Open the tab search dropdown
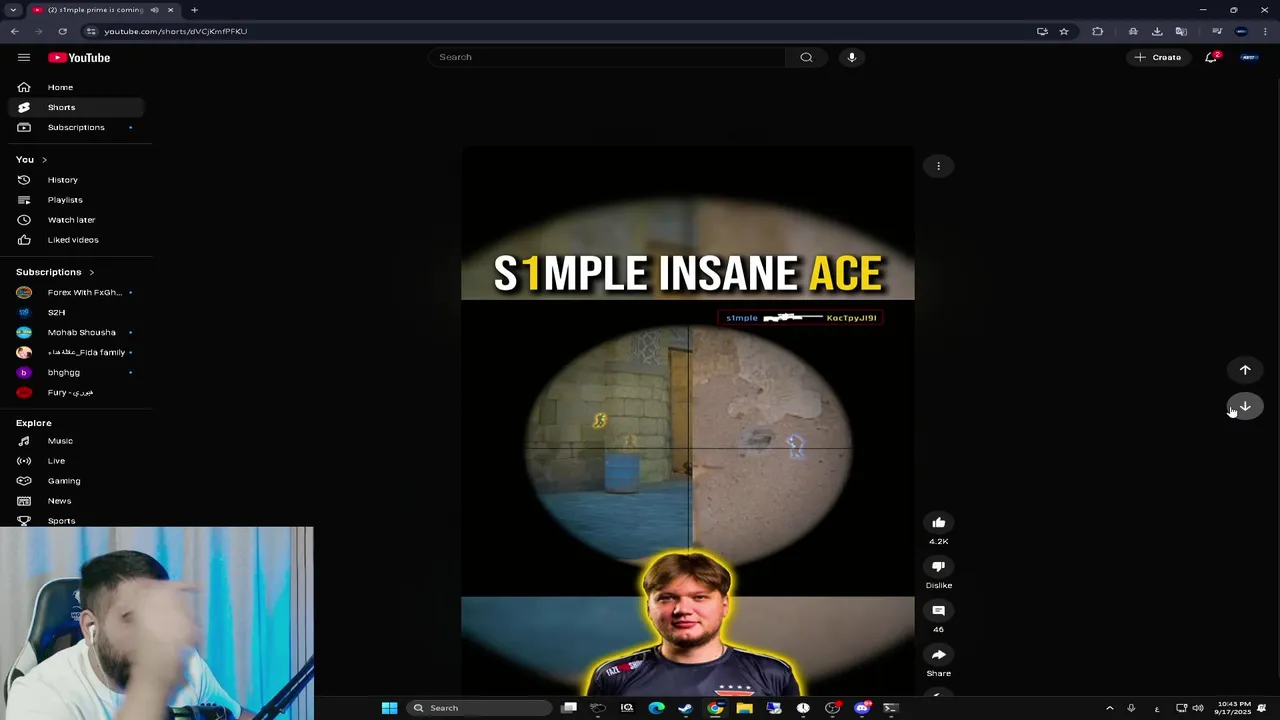1280x720 pixels. [13, 10]
